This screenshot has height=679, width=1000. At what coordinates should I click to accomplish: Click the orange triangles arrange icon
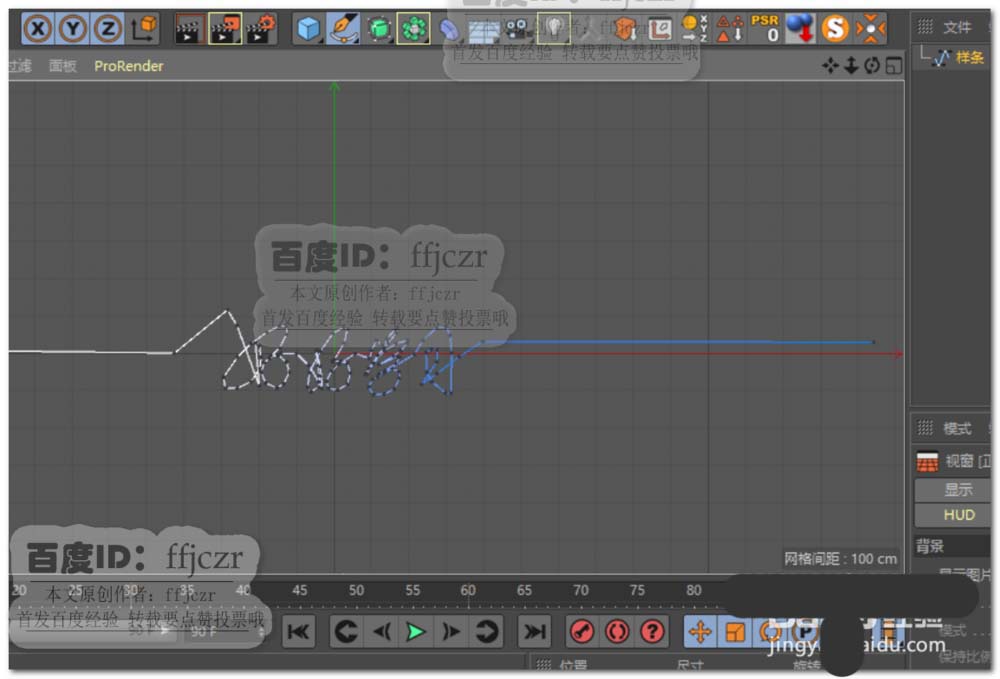(x=730, y=29)
